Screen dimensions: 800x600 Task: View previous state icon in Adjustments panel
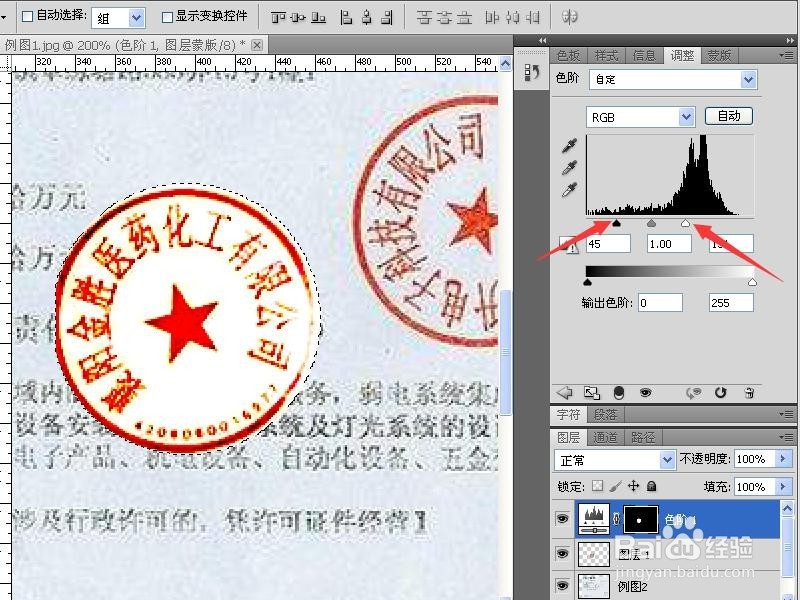click(693, 392)
